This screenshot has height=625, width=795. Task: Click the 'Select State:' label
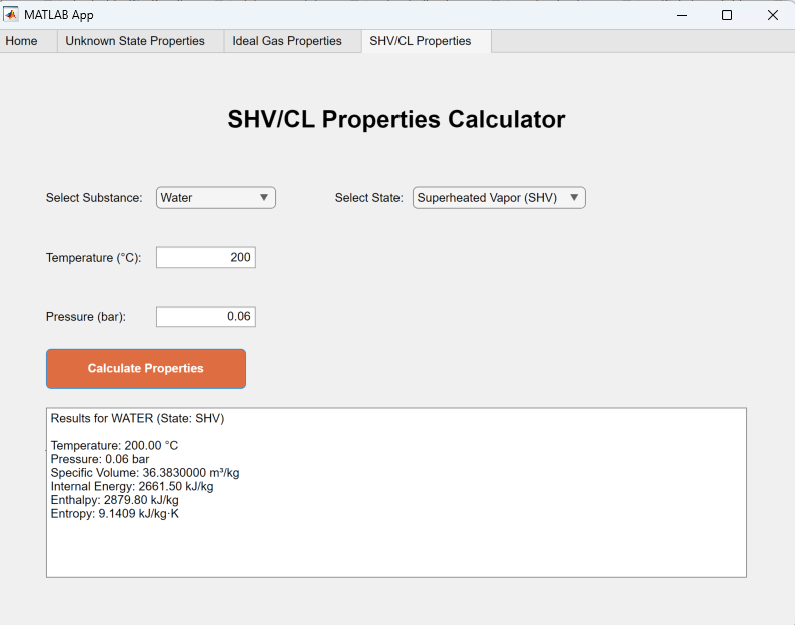[x=369, y=198]
